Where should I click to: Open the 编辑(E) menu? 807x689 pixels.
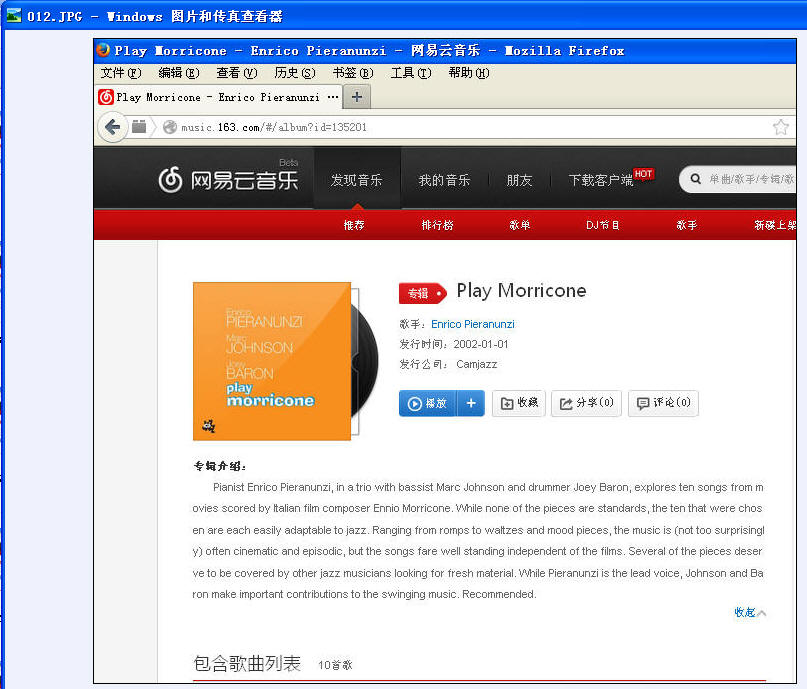(x=179, y=73)
